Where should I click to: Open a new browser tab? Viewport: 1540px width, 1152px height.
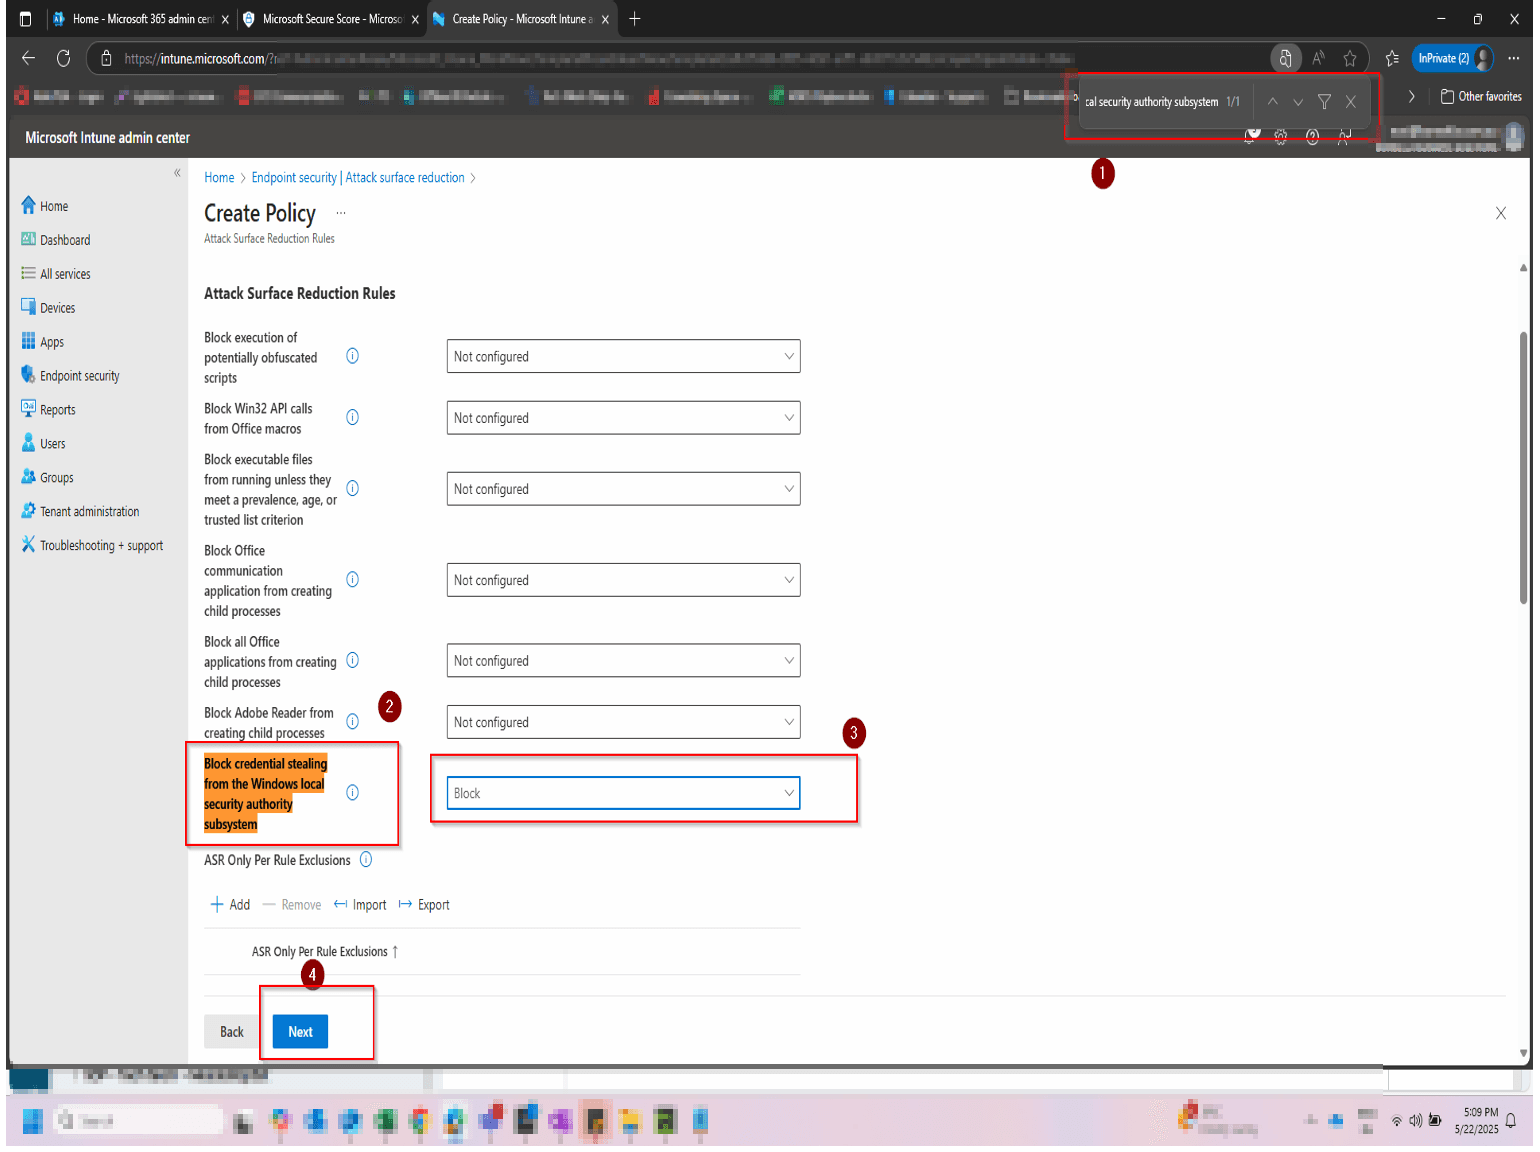tap(634, 19)
